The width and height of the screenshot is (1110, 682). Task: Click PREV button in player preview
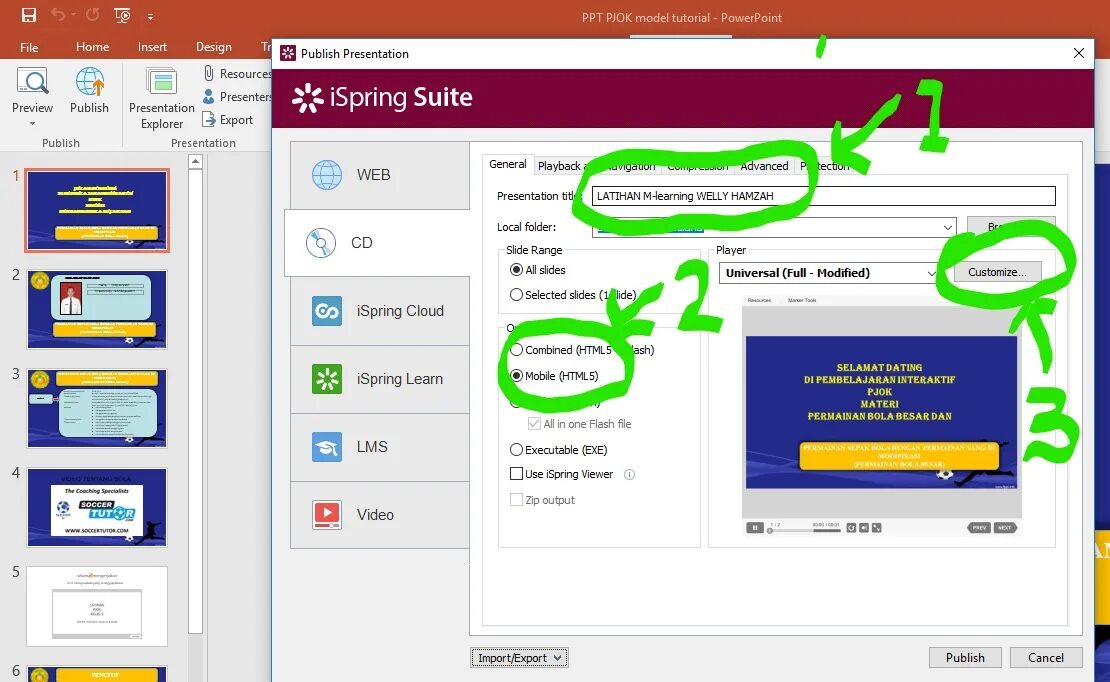[x=979, y=528]
